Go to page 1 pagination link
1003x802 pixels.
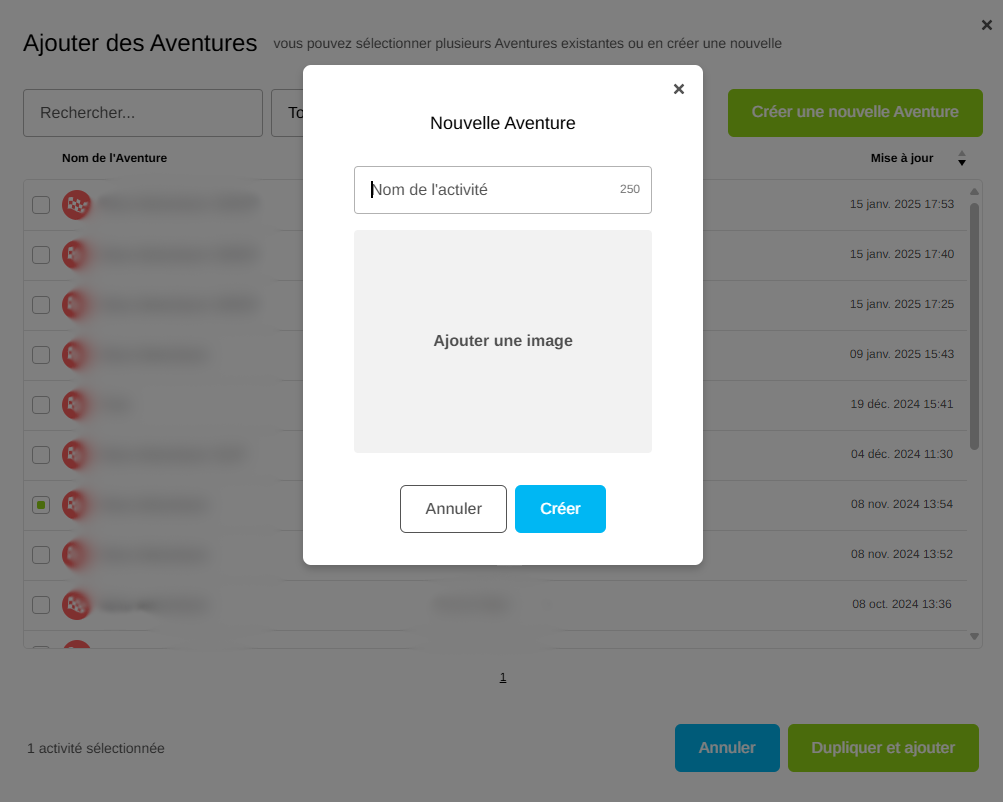click(x=503, y=677)
